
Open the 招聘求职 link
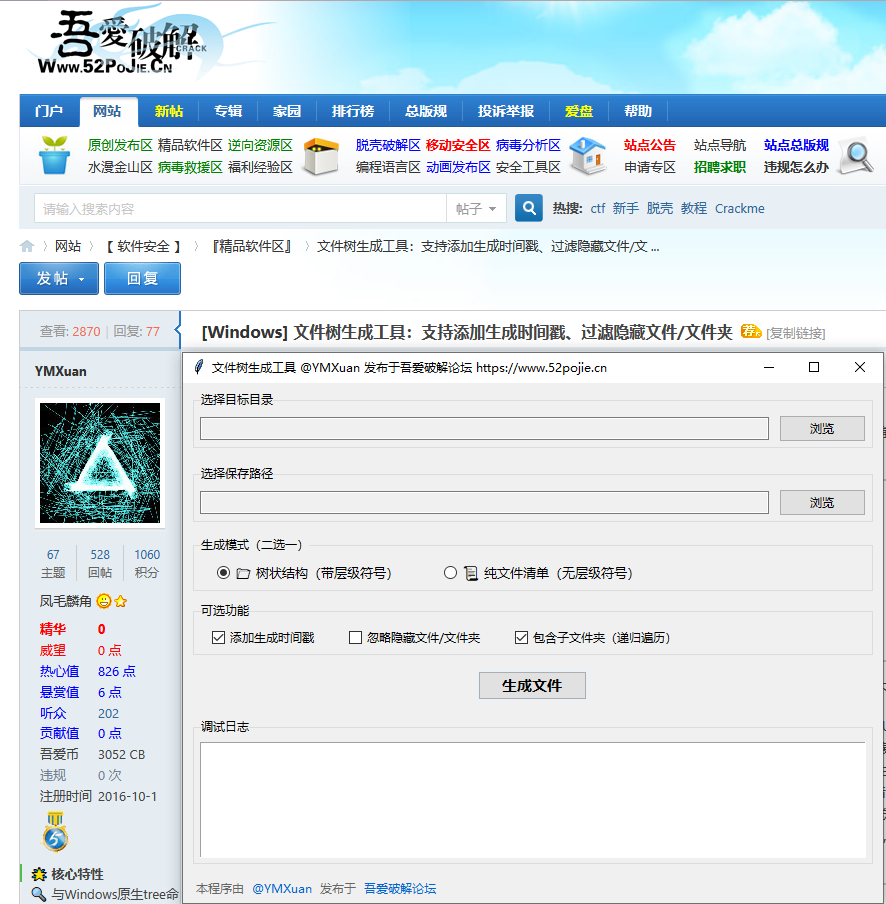pos(720,167)
